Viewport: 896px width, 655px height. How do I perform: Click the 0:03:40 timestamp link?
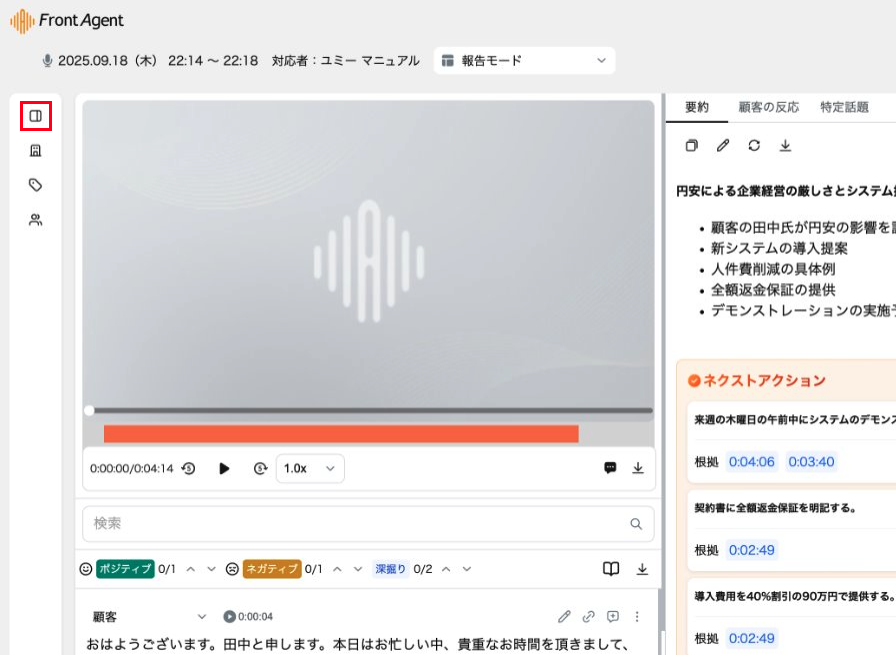click(x=810, y=462)
